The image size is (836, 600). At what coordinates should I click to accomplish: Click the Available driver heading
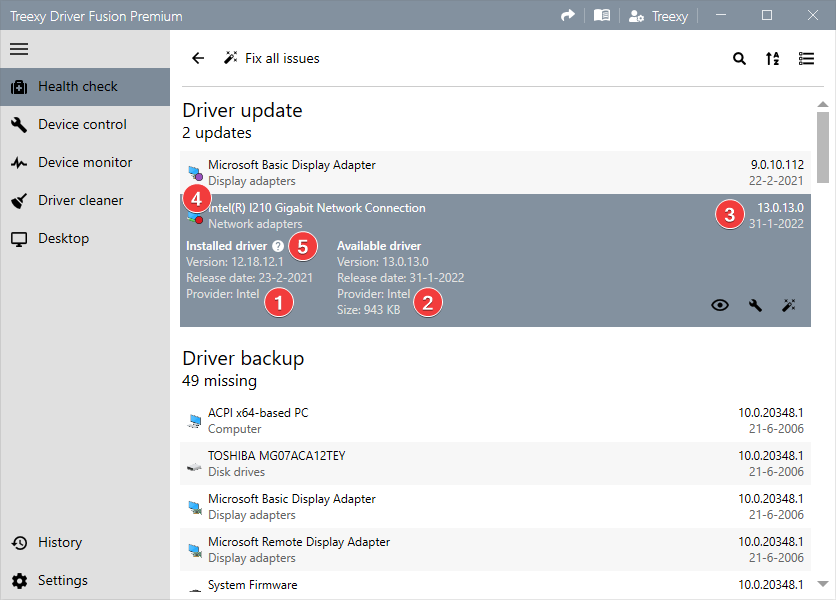(379, 246)
